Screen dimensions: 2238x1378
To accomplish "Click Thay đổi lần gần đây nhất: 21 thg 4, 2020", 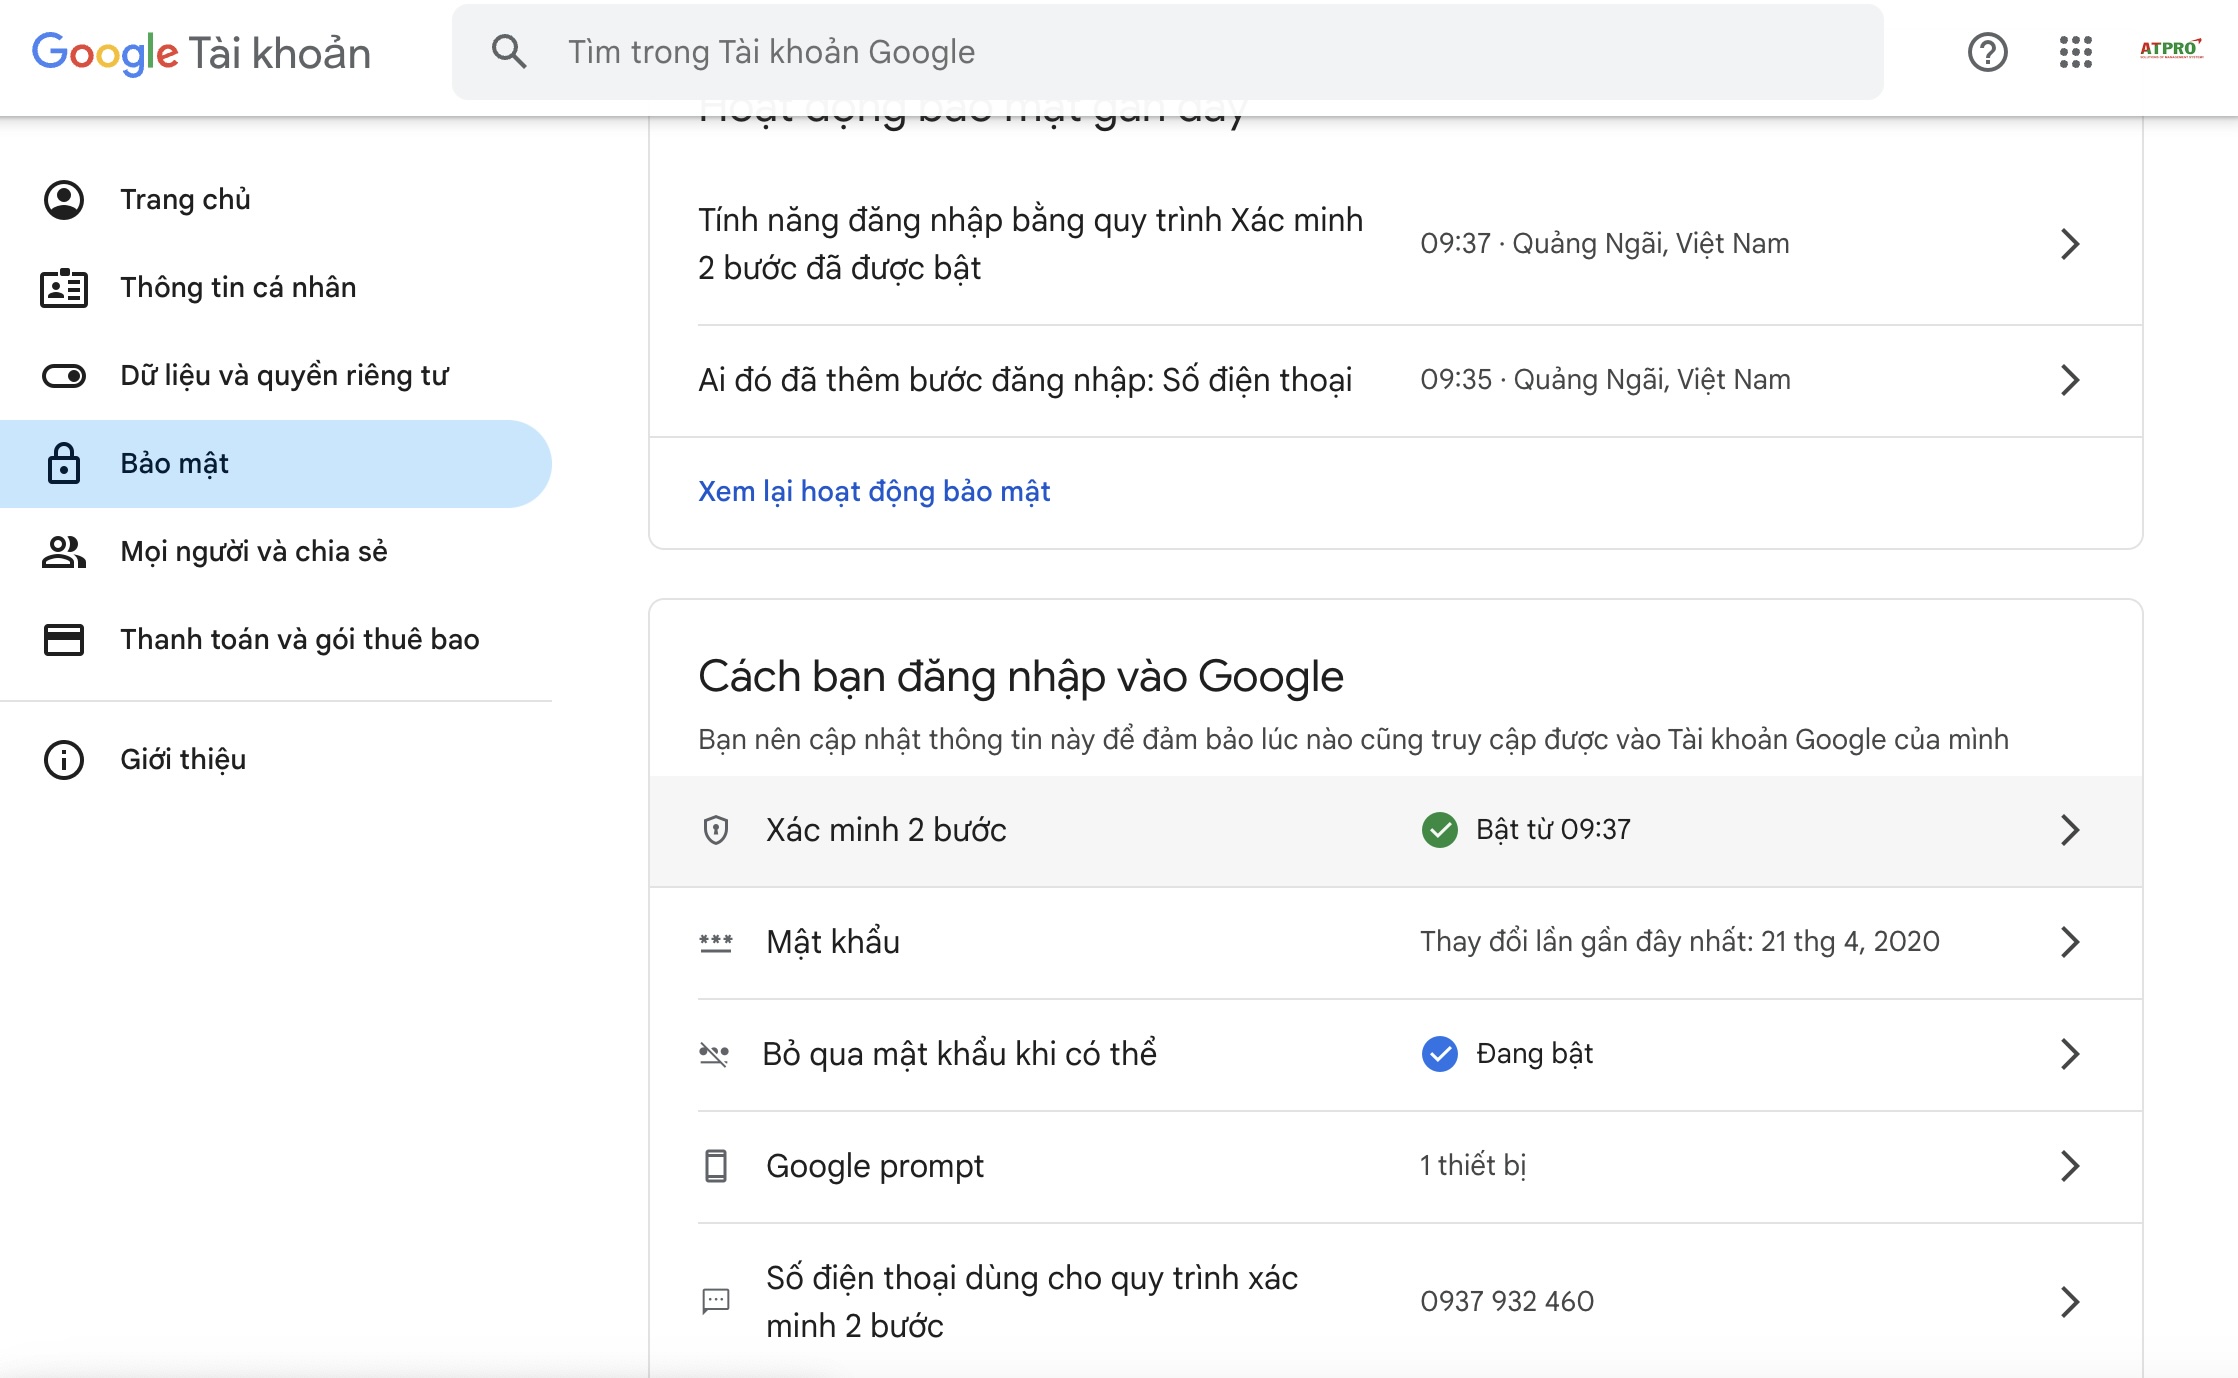I will pyautogui.click(x=1680, y=942).
